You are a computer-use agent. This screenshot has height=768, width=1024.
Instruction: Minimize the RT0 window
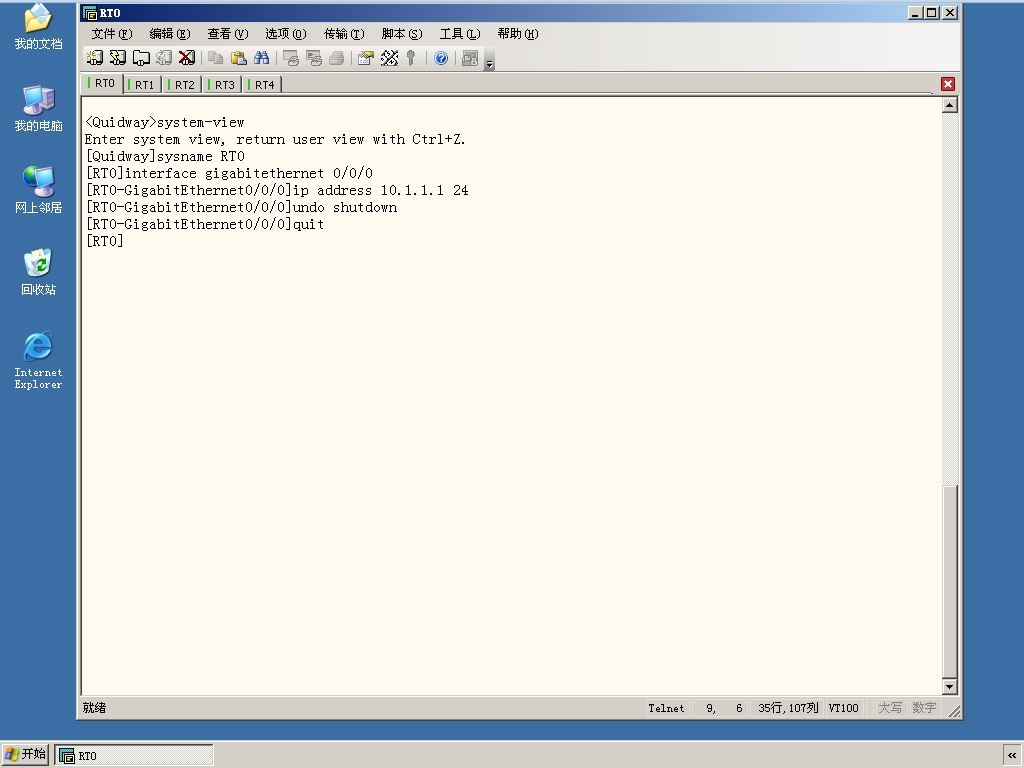click(915, 12)
